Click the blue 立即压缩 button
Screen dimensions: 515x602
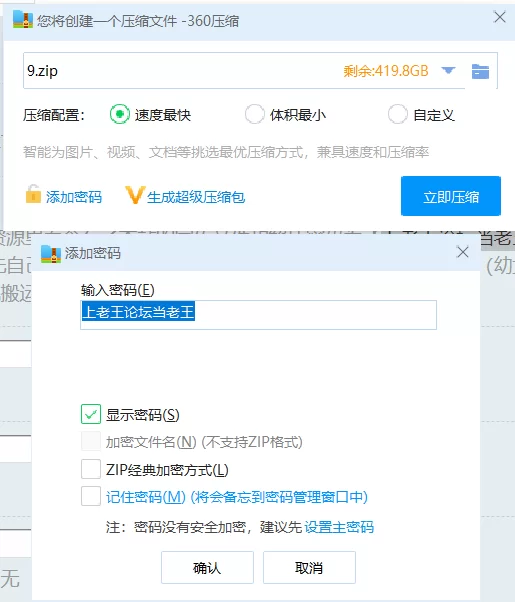click(x=451, y=196)
